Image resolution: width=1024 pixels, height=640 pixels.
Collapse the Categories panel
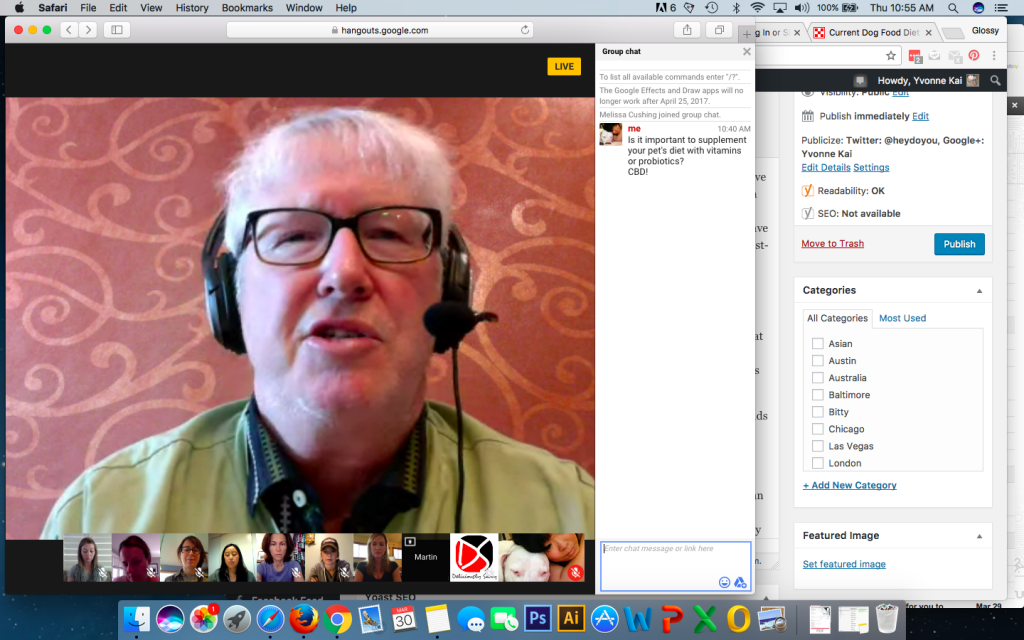979,291
